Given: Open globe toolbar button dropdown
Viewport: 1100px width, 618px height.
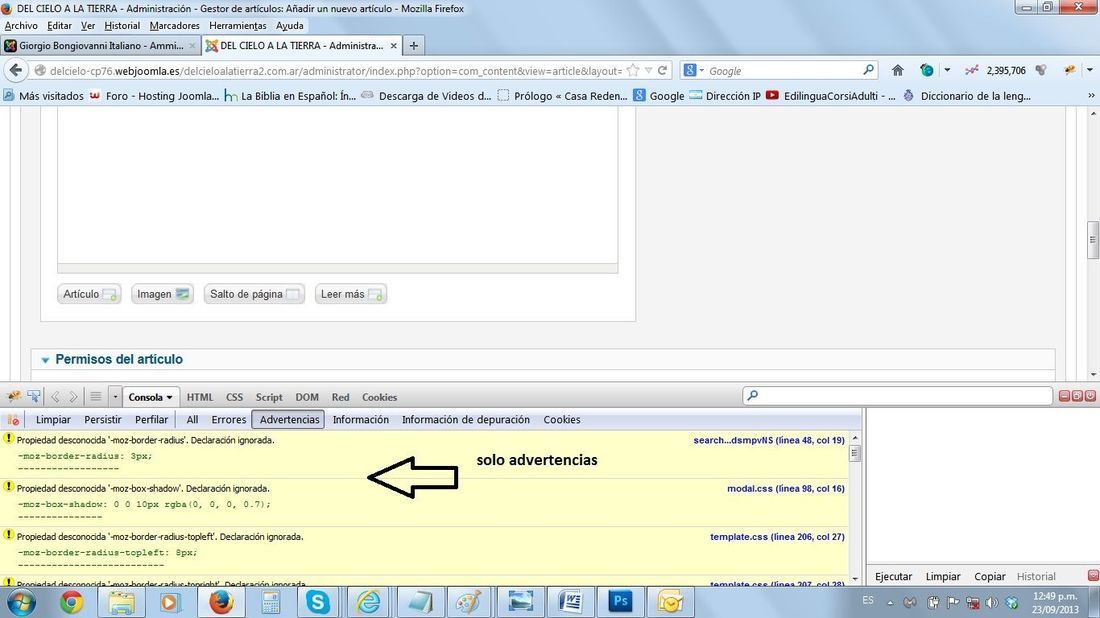Looking at the screenshot, I should coord(947,70).
